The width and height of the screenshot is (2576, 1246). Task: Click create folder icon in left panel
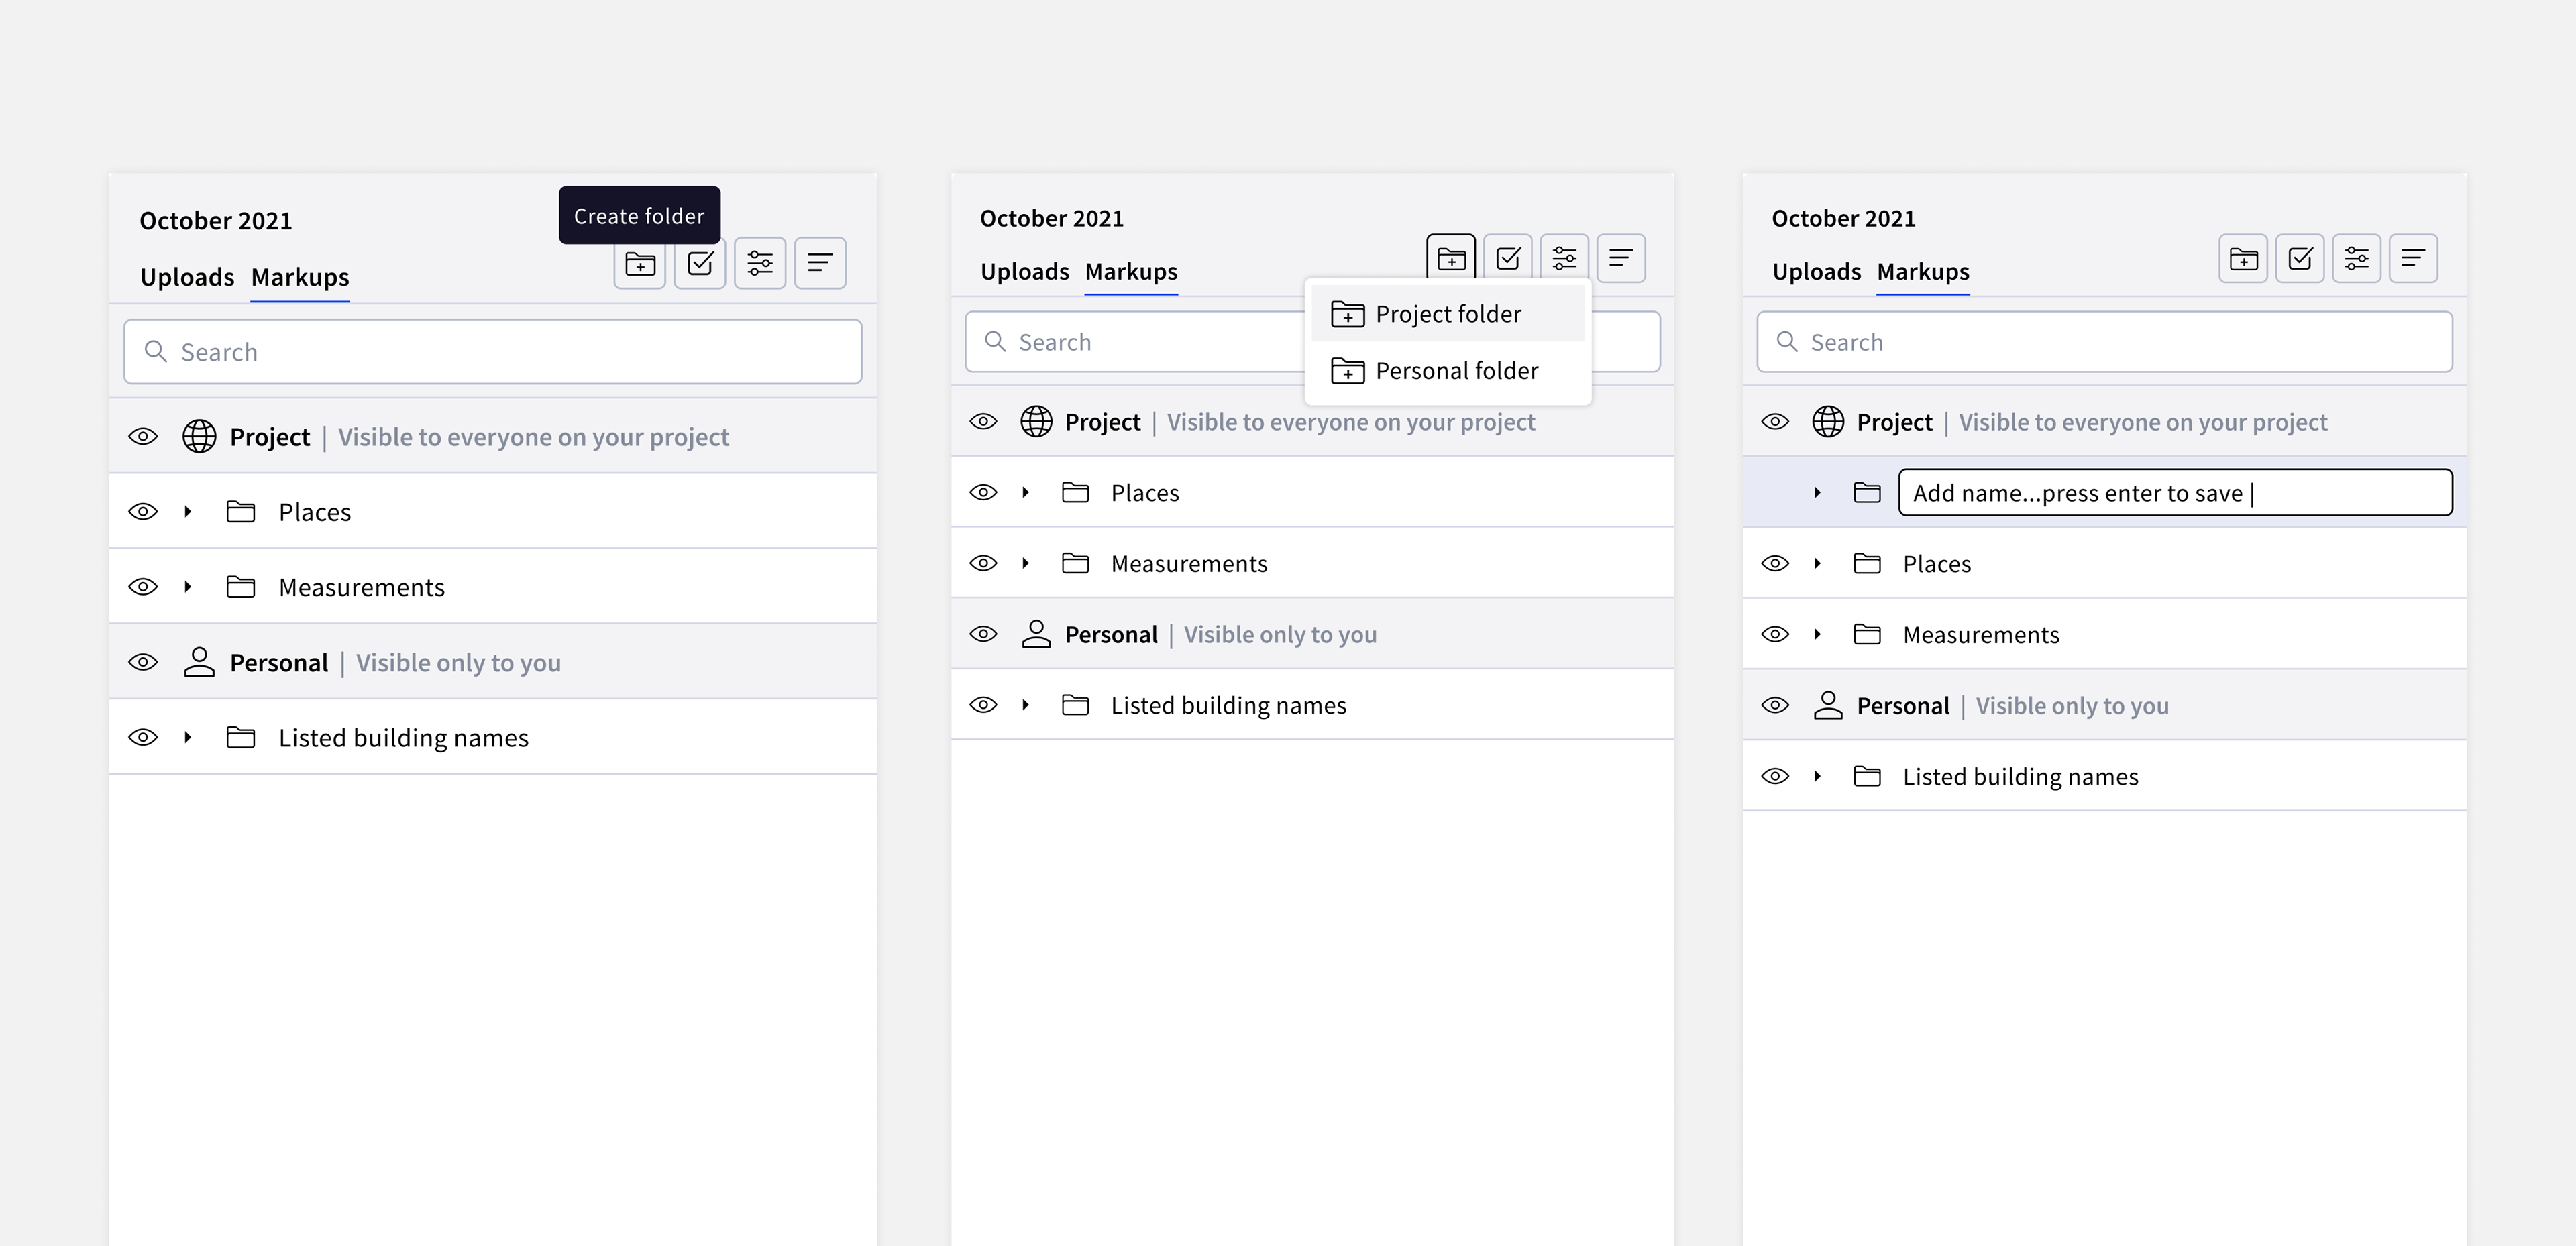coord(640,264)
